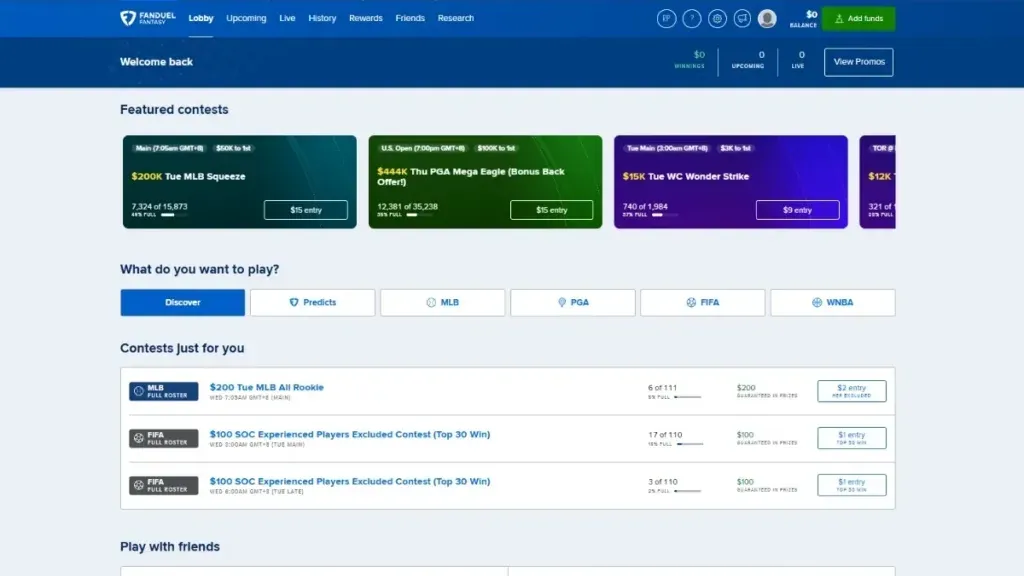Click the Tue WC Wonder Strike card title
The height and width of the screenshot is (576, 1024).
point(686,176)
